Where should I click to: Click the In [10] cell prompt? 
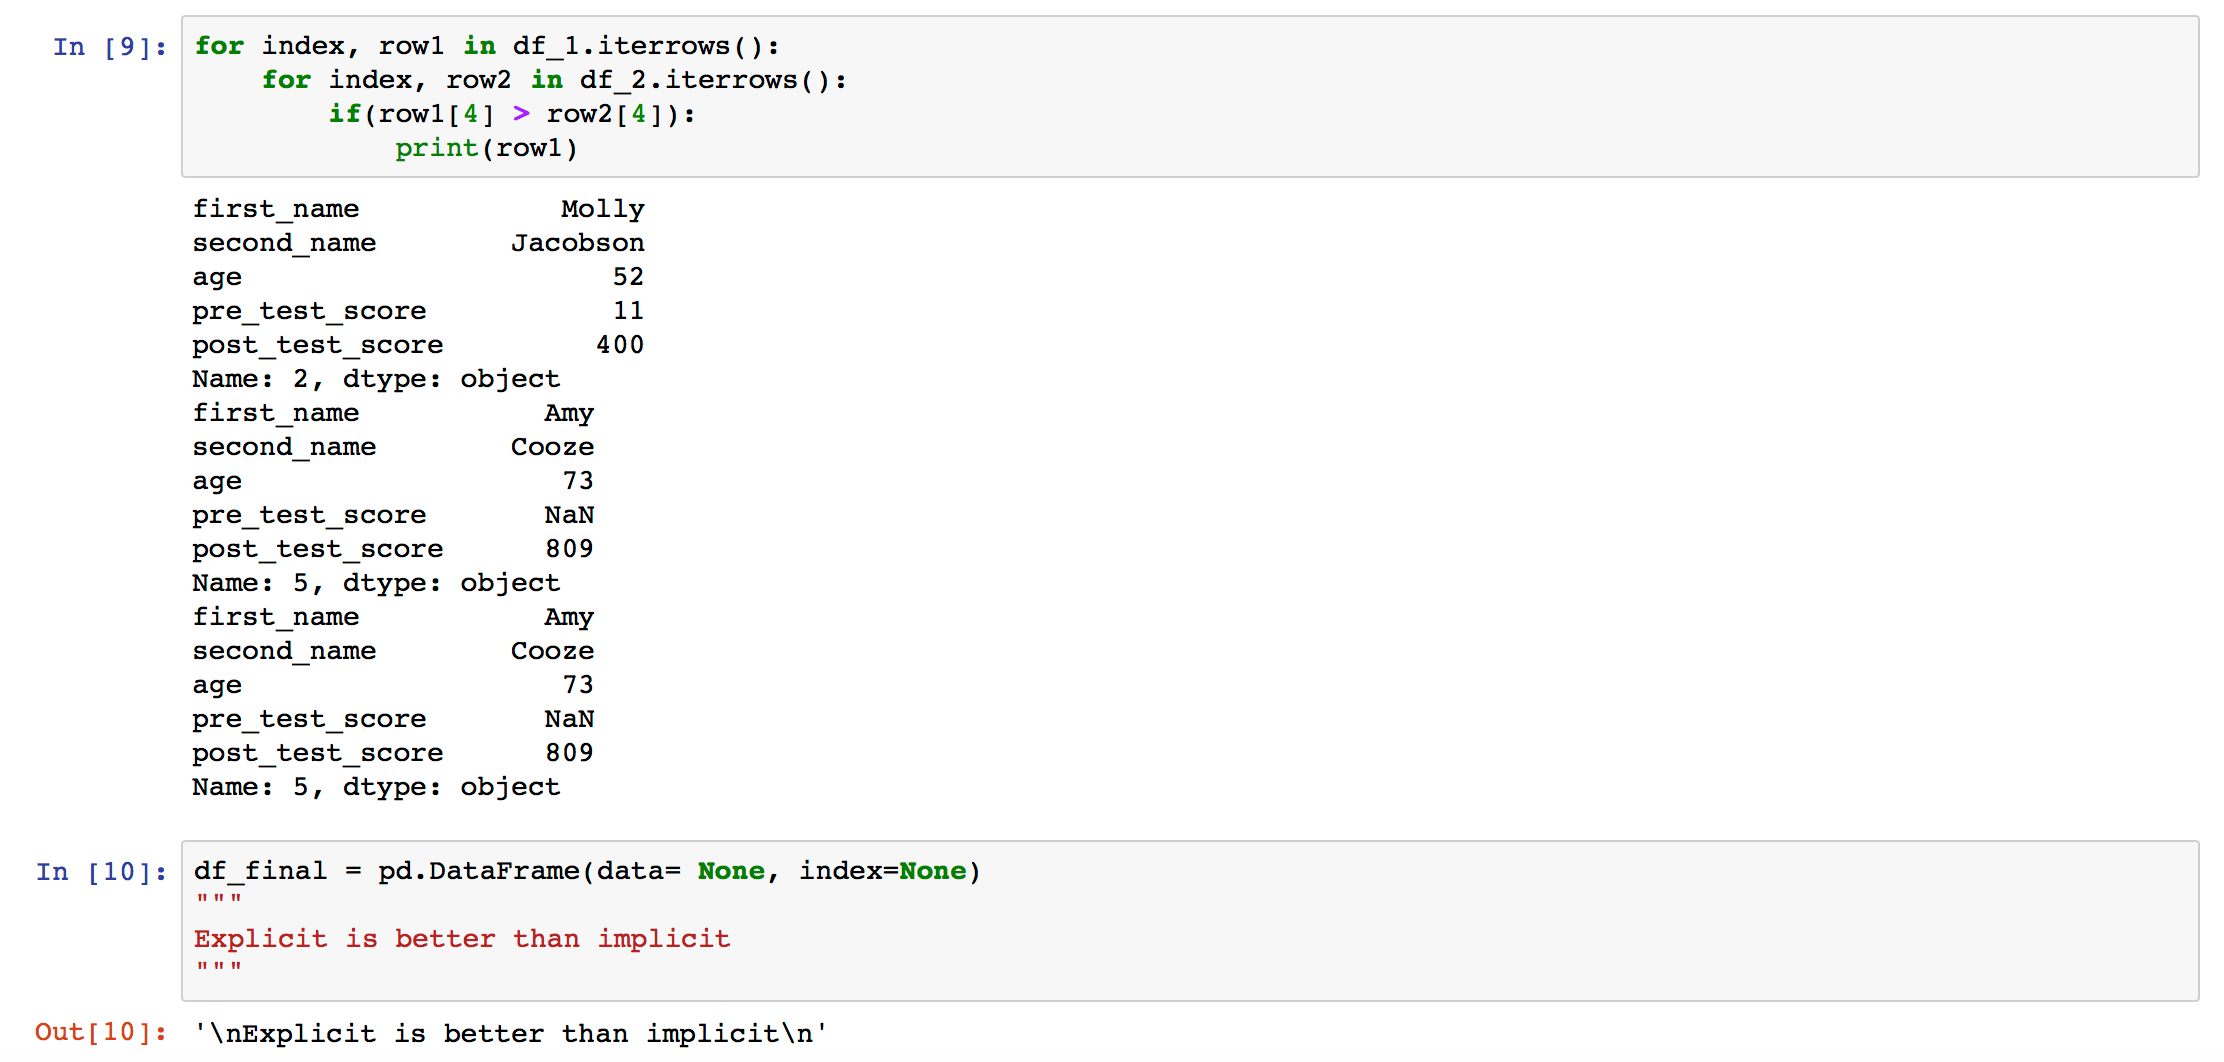100,871
